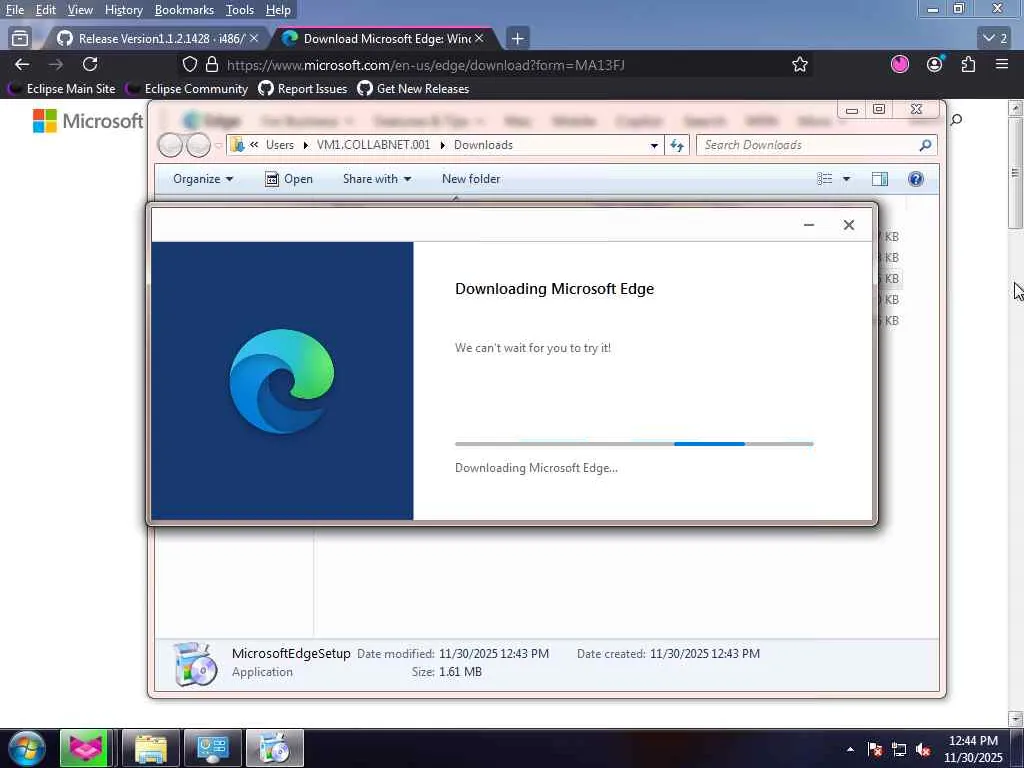Expand the Share with dropdown
Screen dimensions: 1024x768
tap(377, 179)
